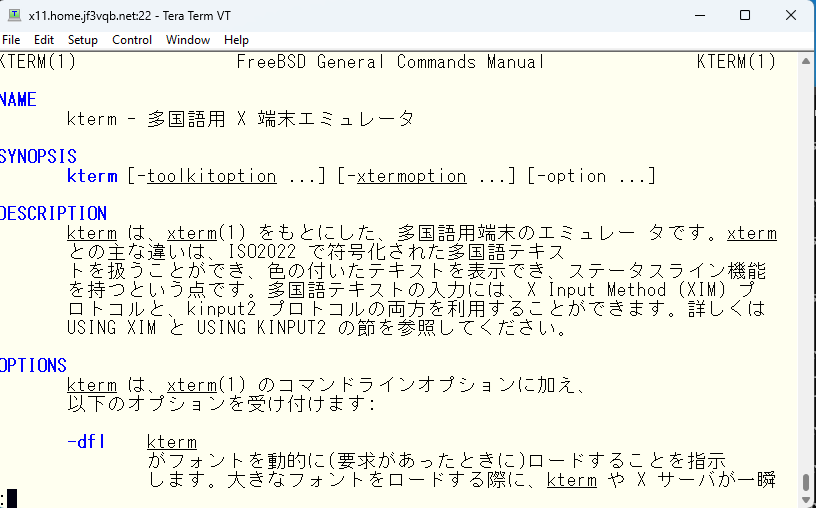Click the underlined kterm after -dfl
Screen dimensions: 816x508
click(172, 442)
